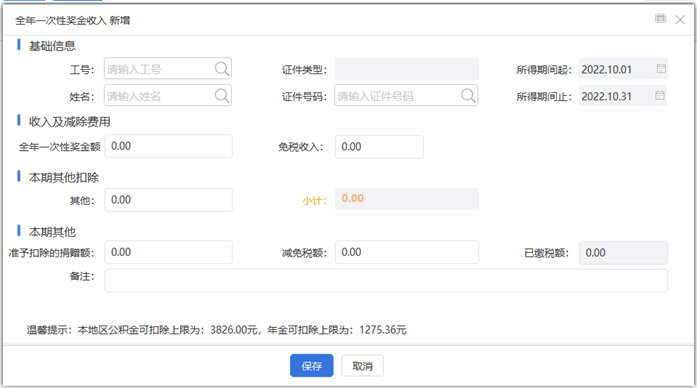Click the 本期其他扣除 section heading

pyautogui.click(x=64, y=177)
